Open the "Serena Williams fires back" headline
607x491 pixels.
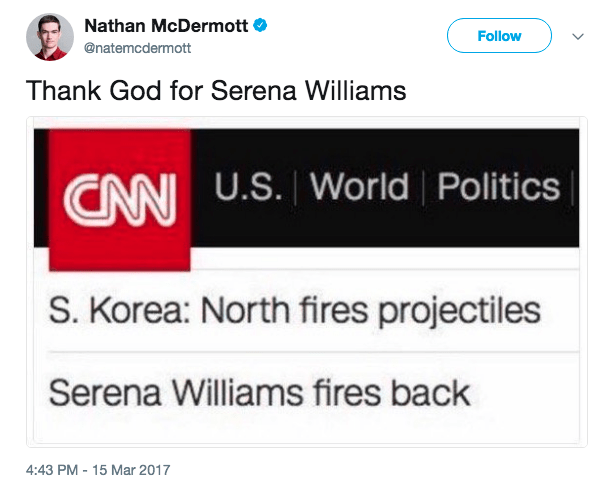(259, 390)
